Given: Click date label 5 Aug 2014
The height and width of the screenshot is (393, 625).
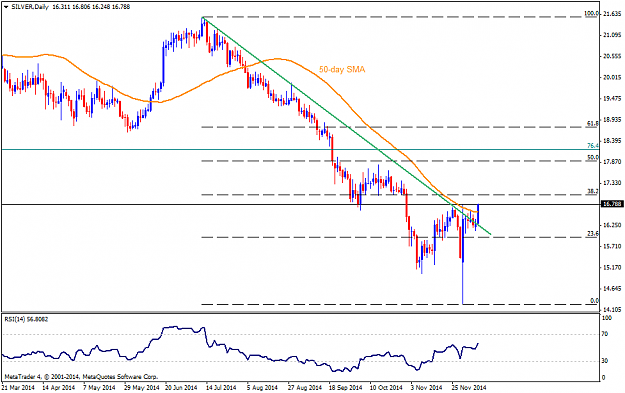Looking at the screenshot, I should (x=262, y=387).
